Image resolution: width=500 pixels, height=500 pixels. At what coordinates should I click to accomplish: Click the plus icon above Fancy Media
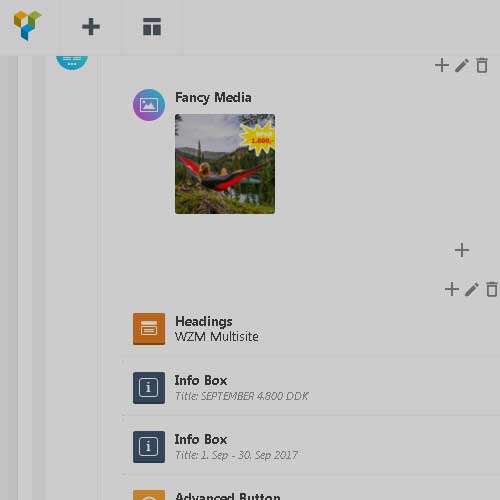[x=442, y=65]
